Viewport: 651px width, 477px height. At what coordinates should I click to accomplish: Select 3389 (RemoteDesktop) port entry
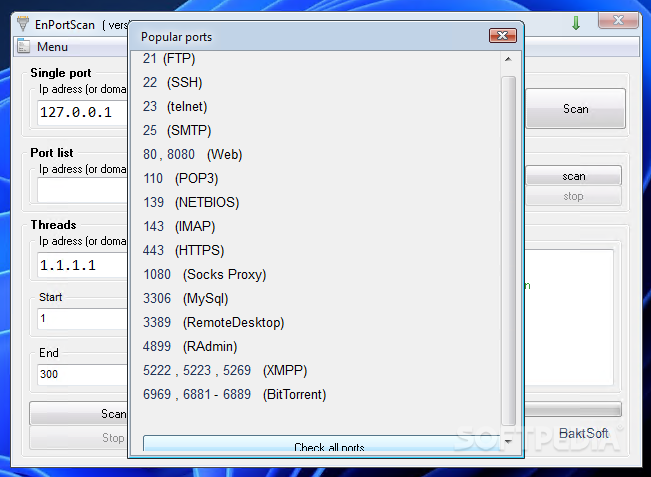pos(213,323)
